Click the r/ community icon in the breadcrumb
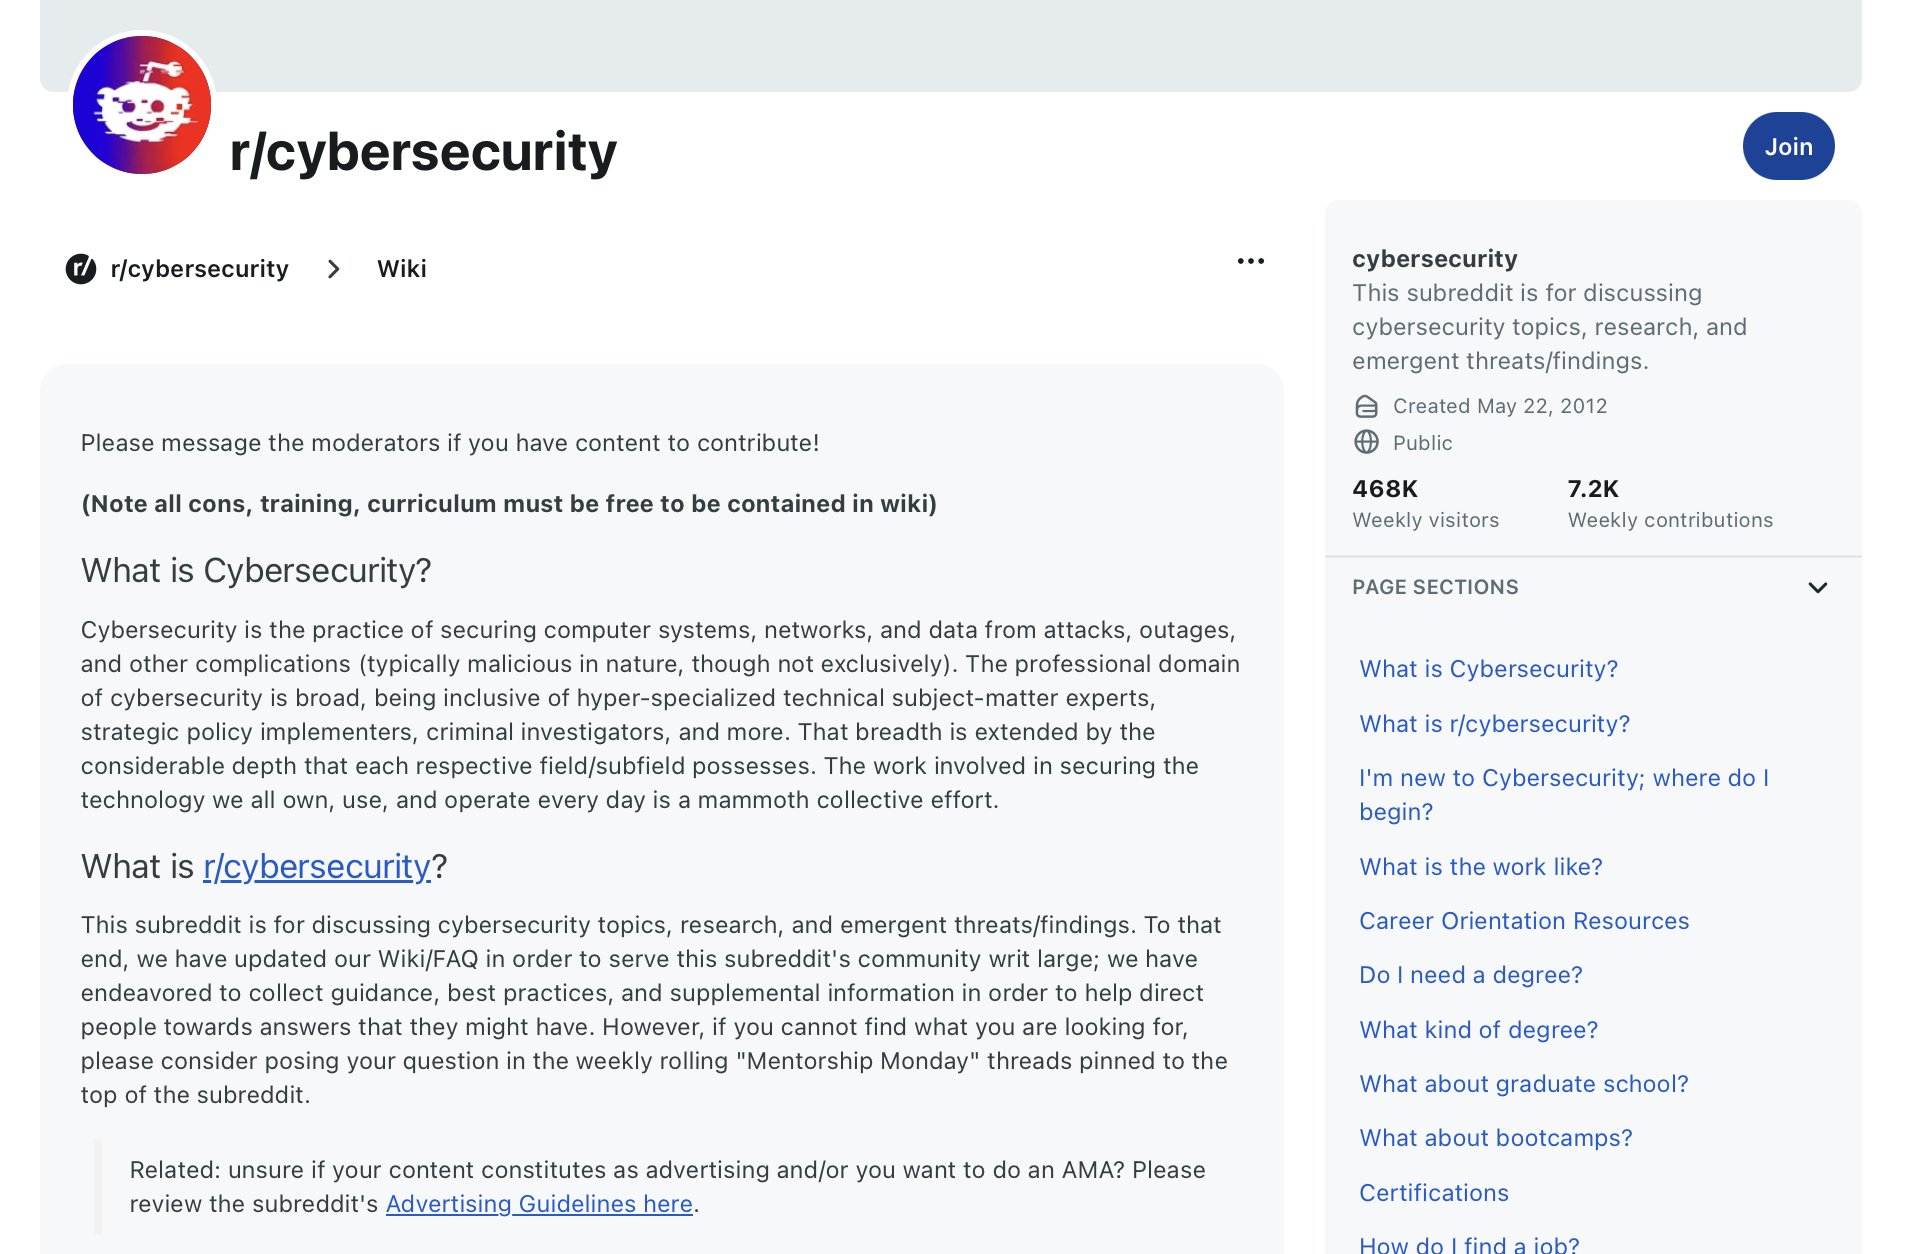 tap(80, 268)
